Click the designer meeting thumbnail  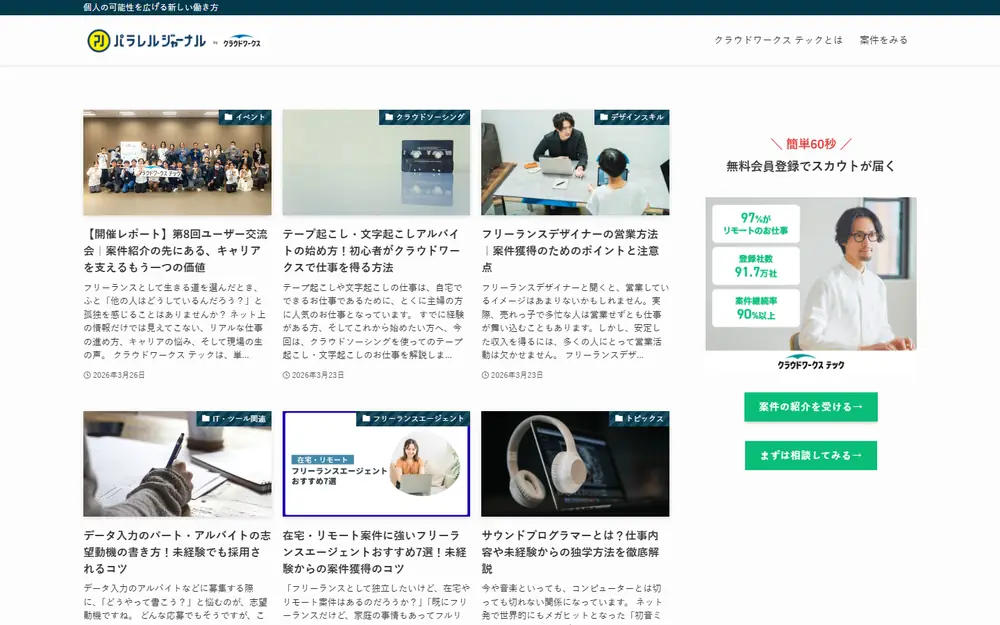575,162
